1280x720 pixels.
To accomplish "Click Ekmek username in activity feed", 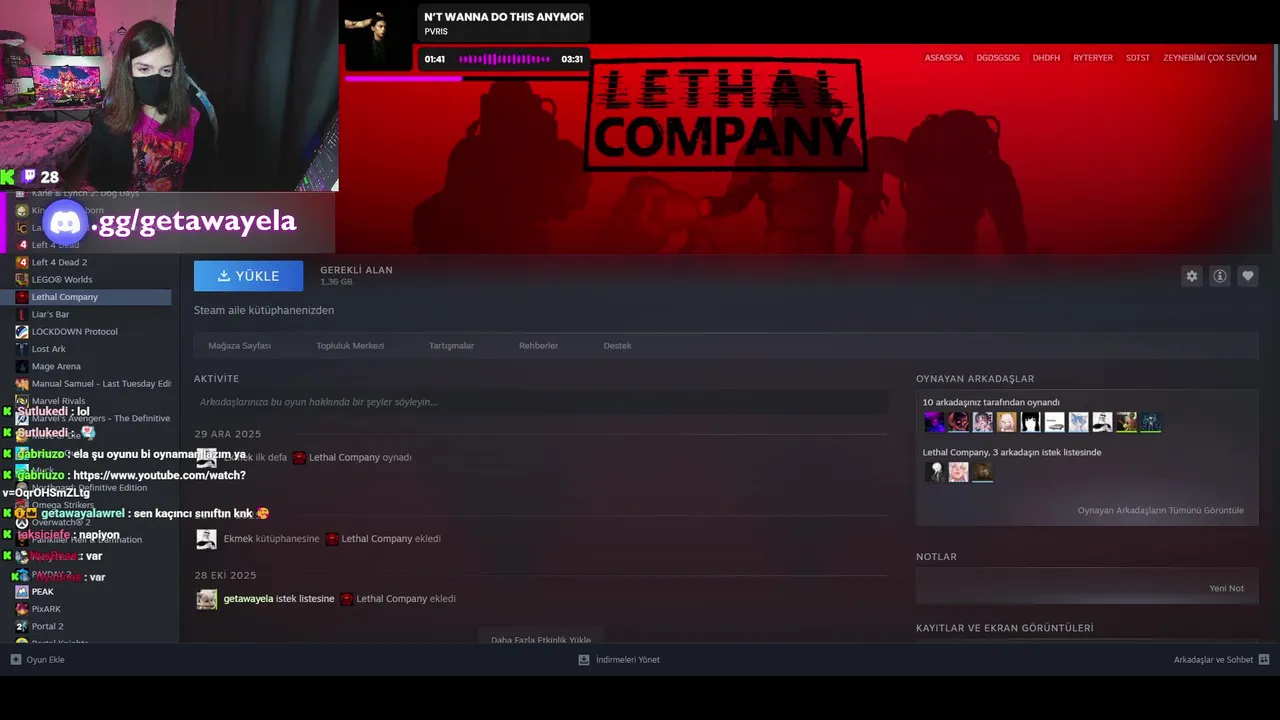I will coord(238,539).
